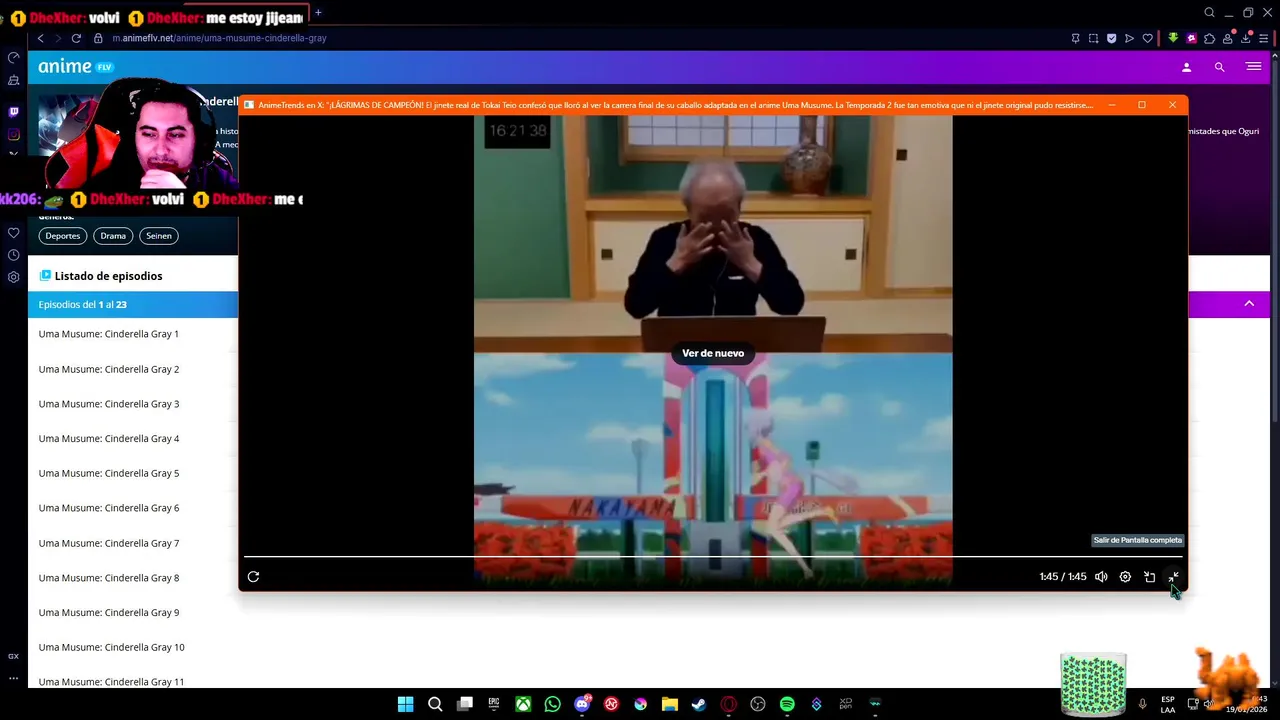Open a new tab with the plus icon

click(x=318, y=13)
